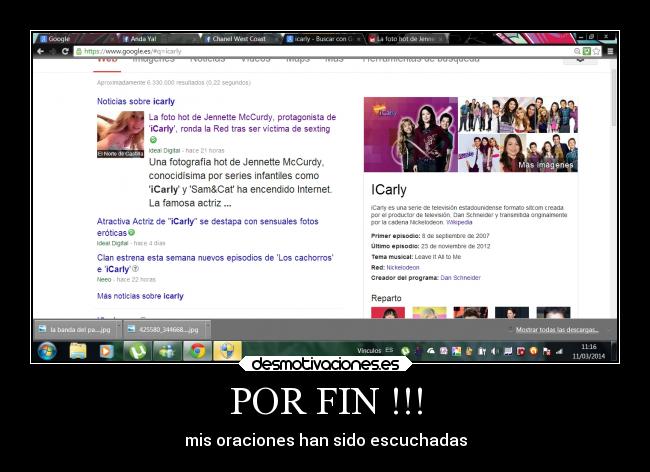Click the grey question-mark rating icon after 'iCarly'
Viewport: 650px width, 472px height.
[x=135, y=269]
